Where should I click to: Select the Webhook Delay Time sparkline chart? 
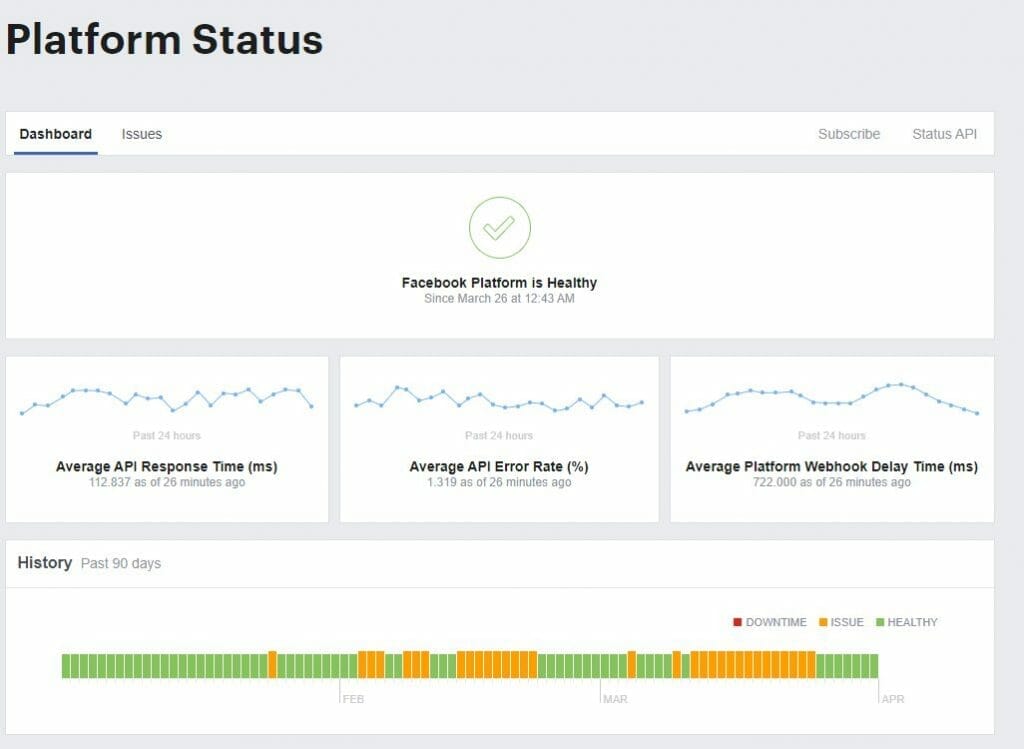[830, 398]
